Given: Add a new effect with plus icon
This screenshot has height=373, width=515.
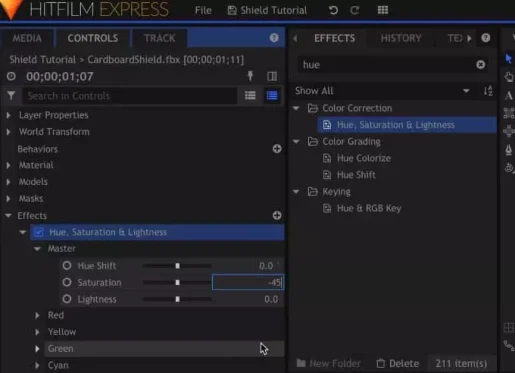Looking at the screenshot, I should tap(277, 215).
